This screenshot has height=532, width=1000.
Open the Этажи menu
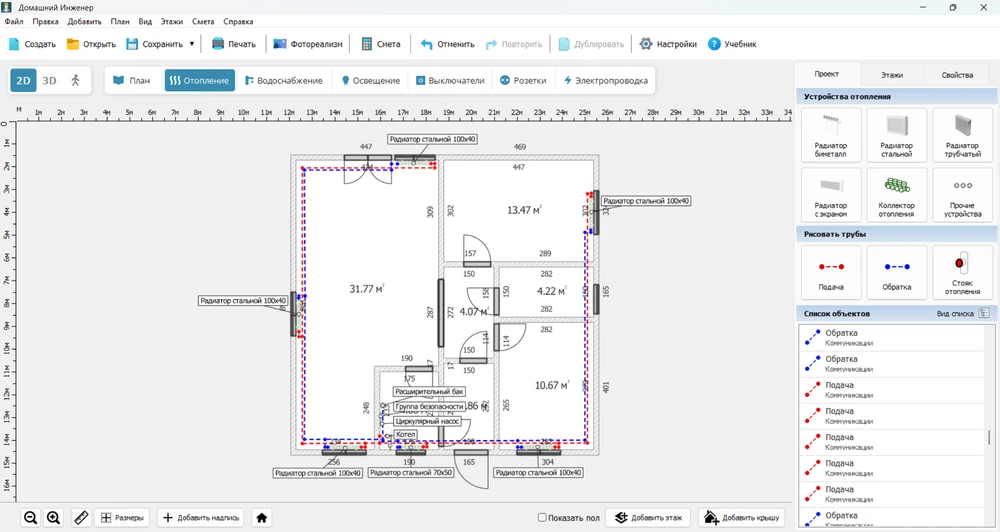click(172, 21)
